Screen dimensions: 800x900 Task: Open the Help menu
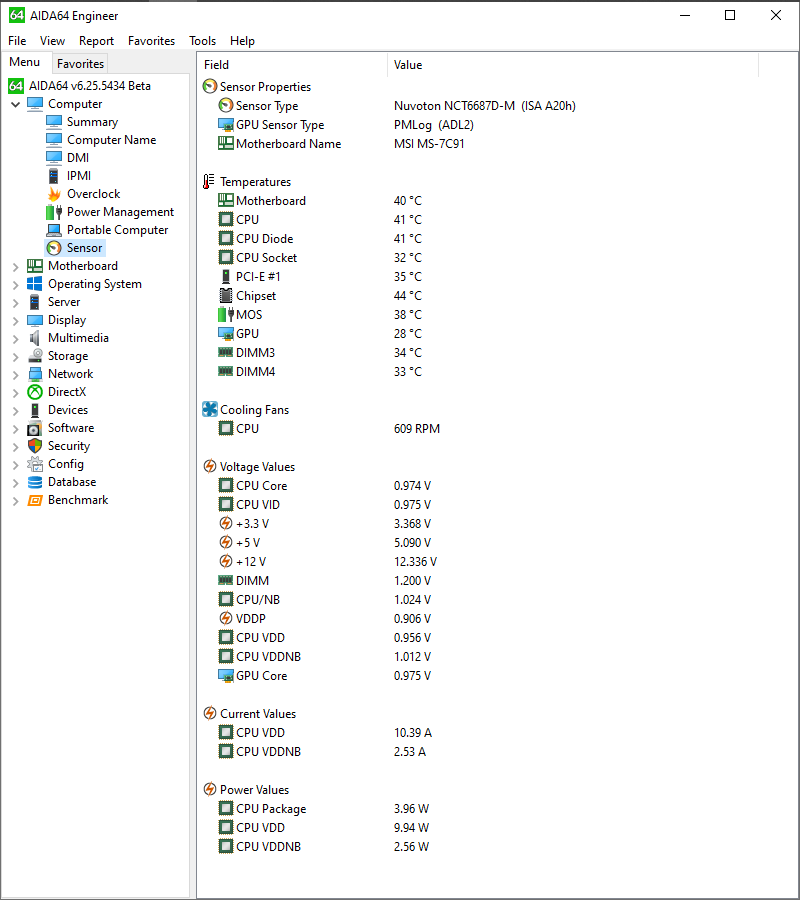click(x=242, y=41)
